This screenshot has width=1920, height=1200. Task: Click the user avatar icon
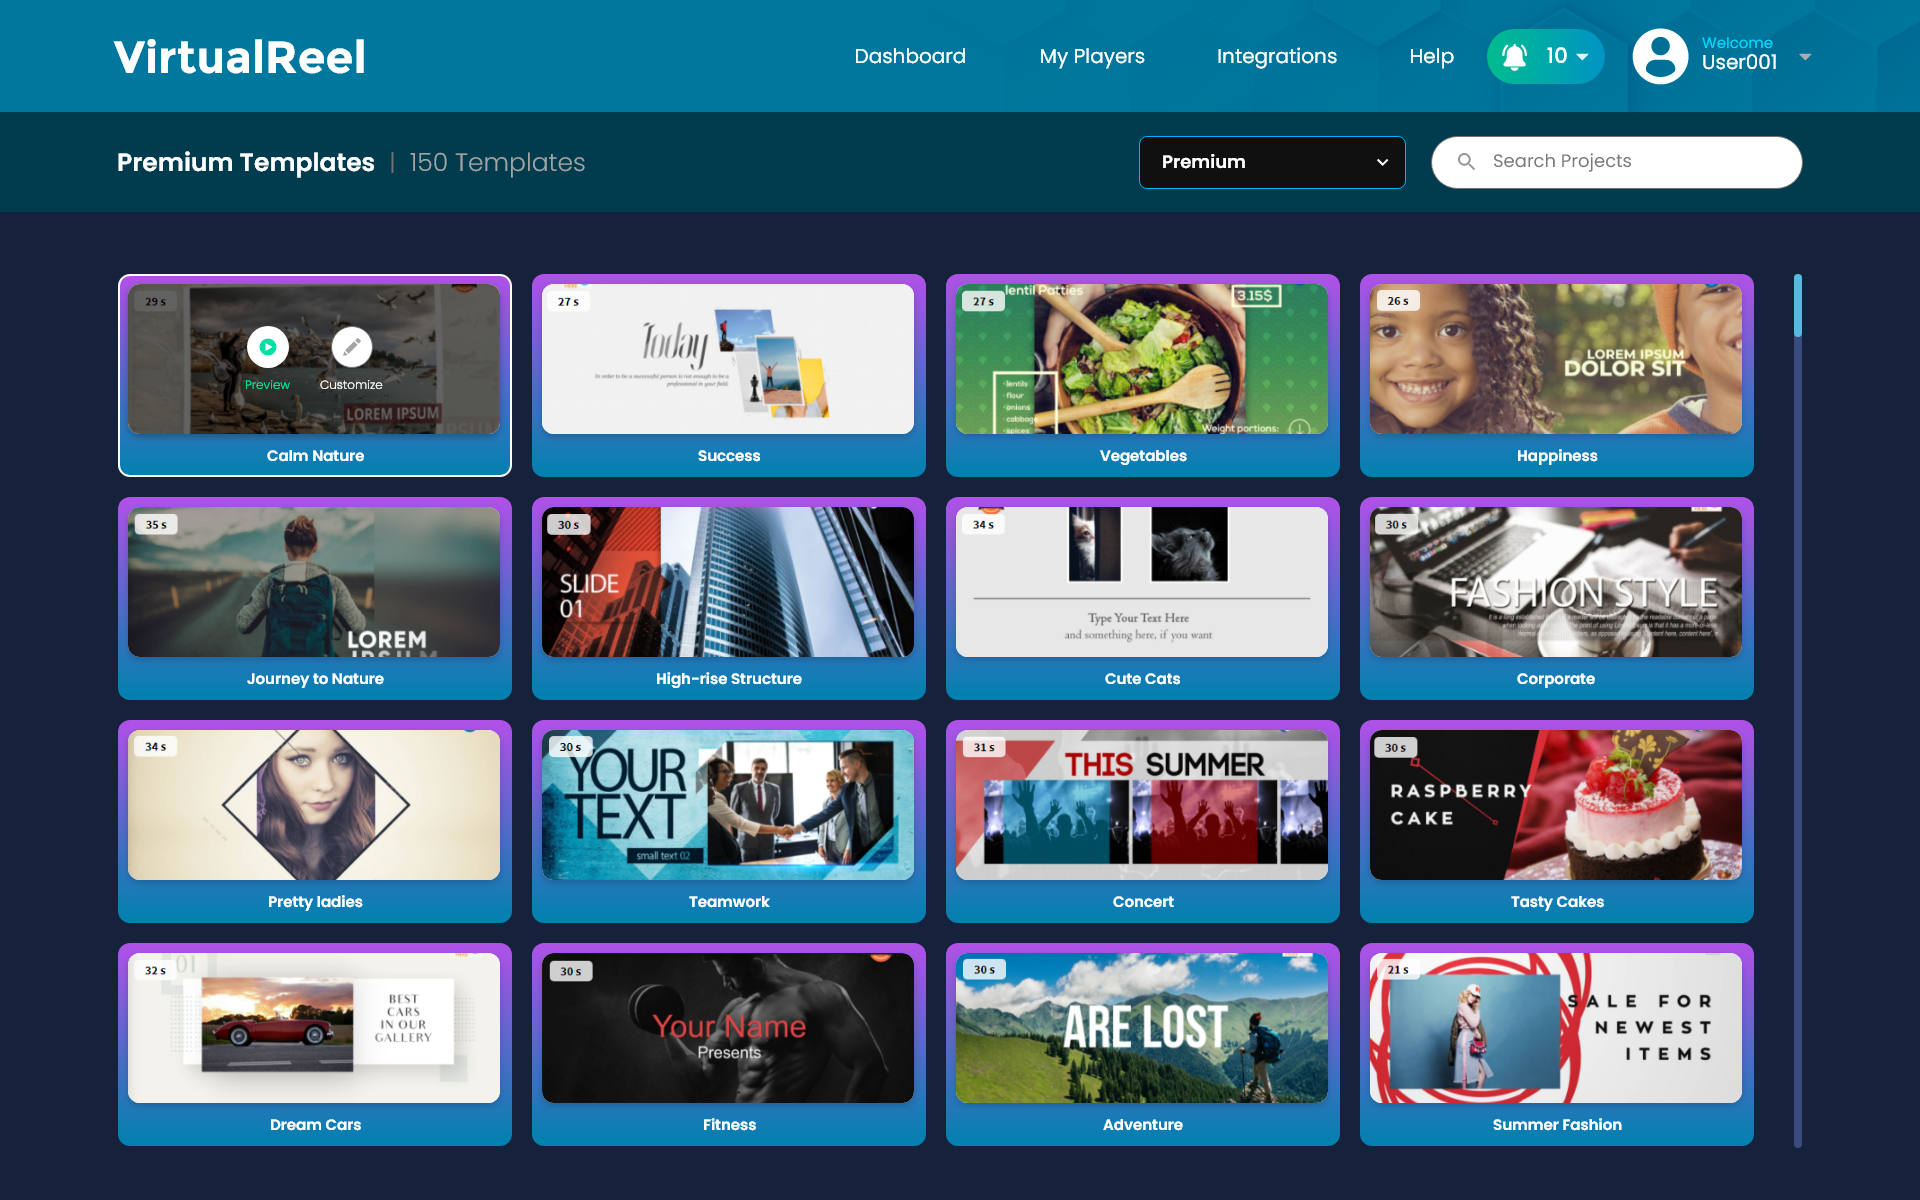click(x=1660, y=56)
